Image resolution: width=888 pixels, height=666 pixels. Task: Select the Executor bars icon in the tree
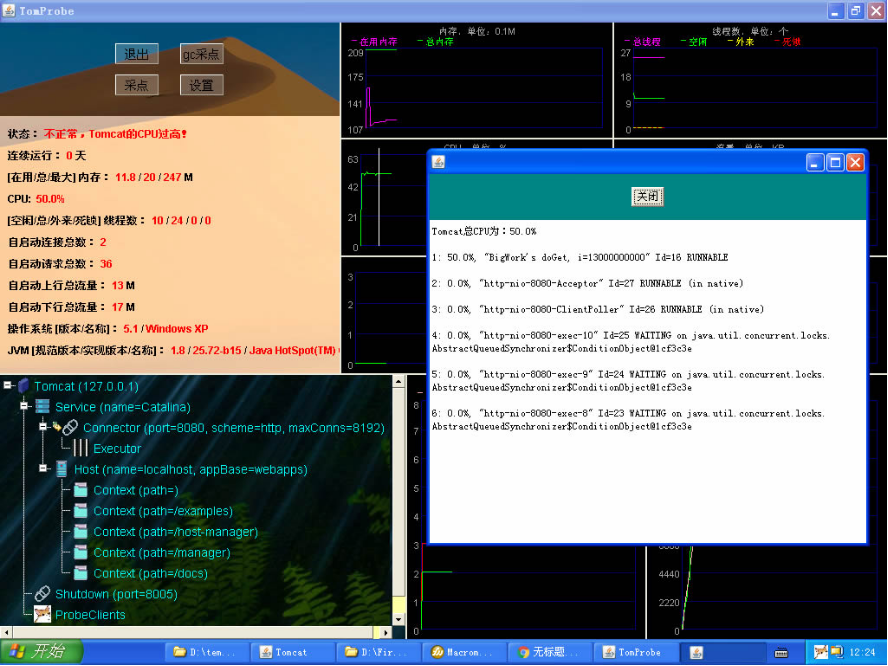coord(80,449)
